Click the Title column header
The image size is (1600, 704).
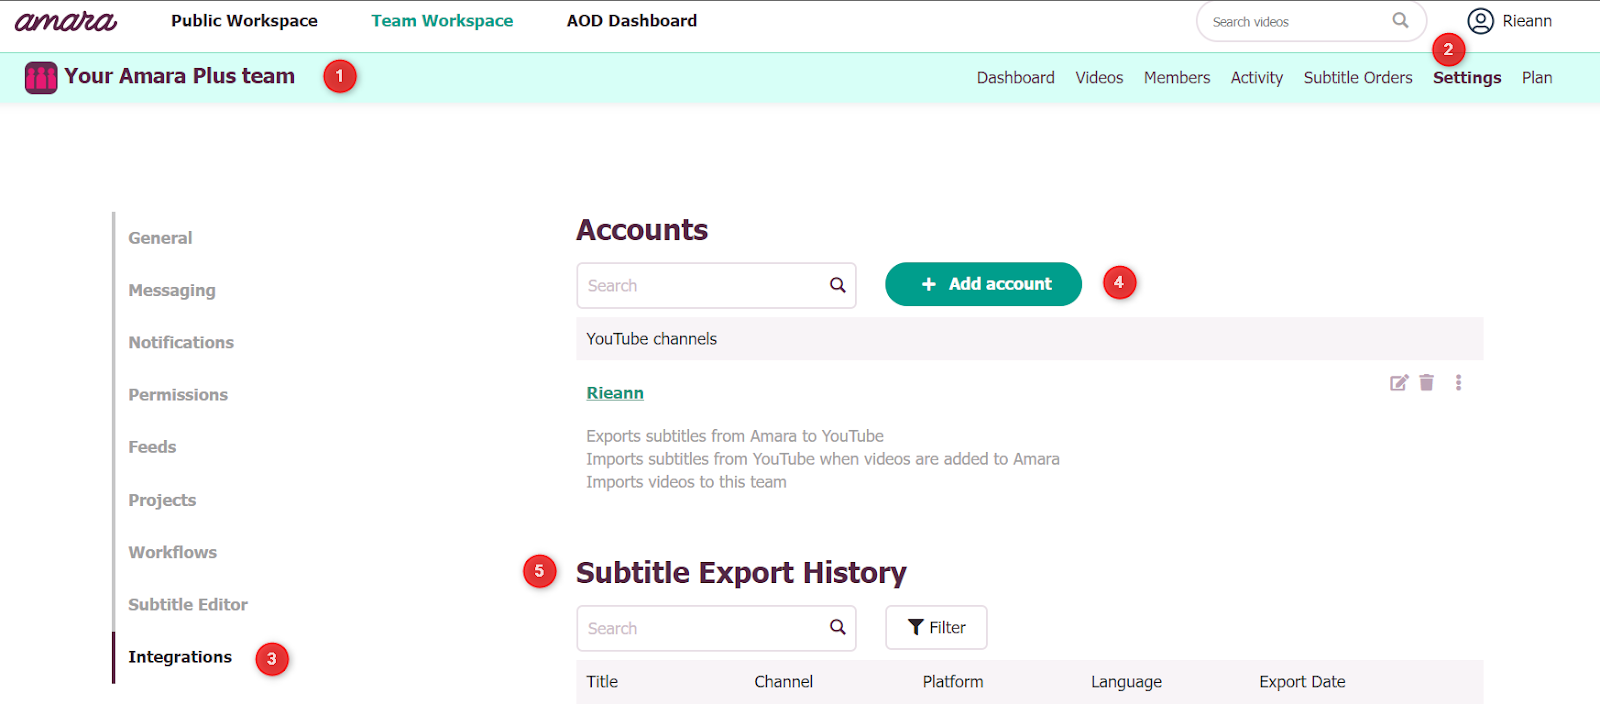pos(602,682)
